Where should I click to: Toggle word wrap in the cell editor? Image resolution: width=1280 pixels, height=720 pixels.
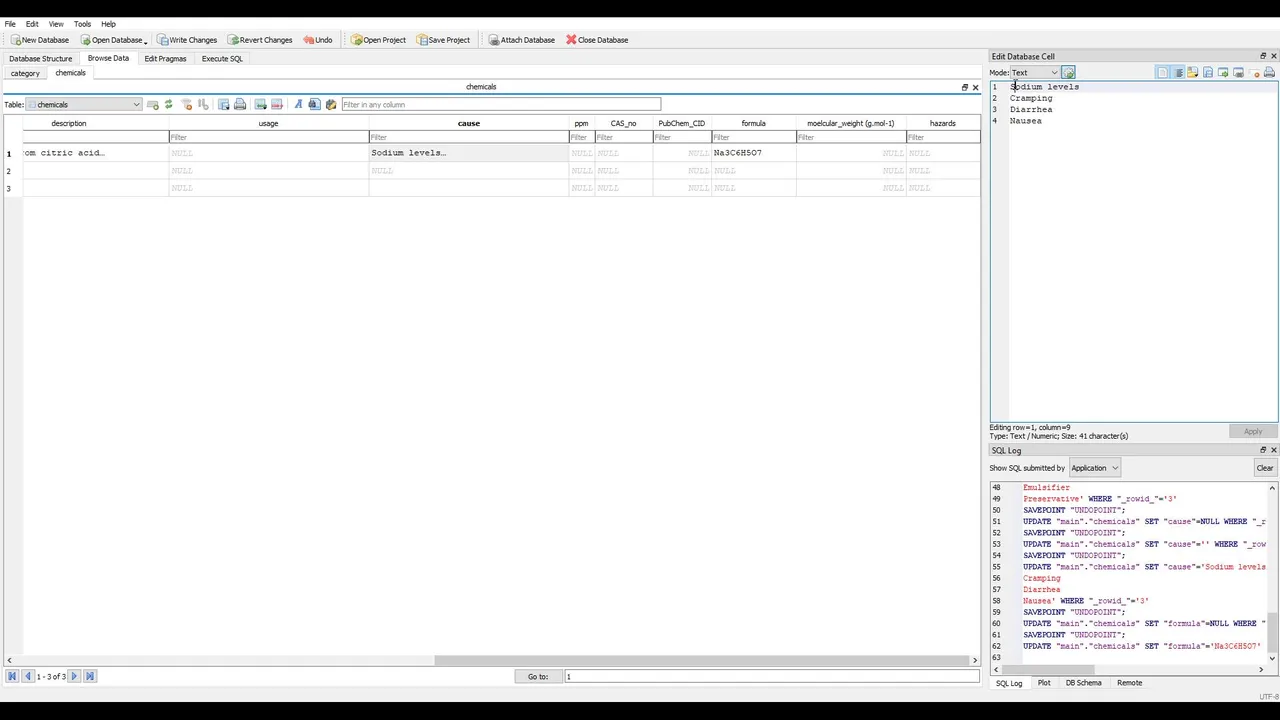point(1178,73)
